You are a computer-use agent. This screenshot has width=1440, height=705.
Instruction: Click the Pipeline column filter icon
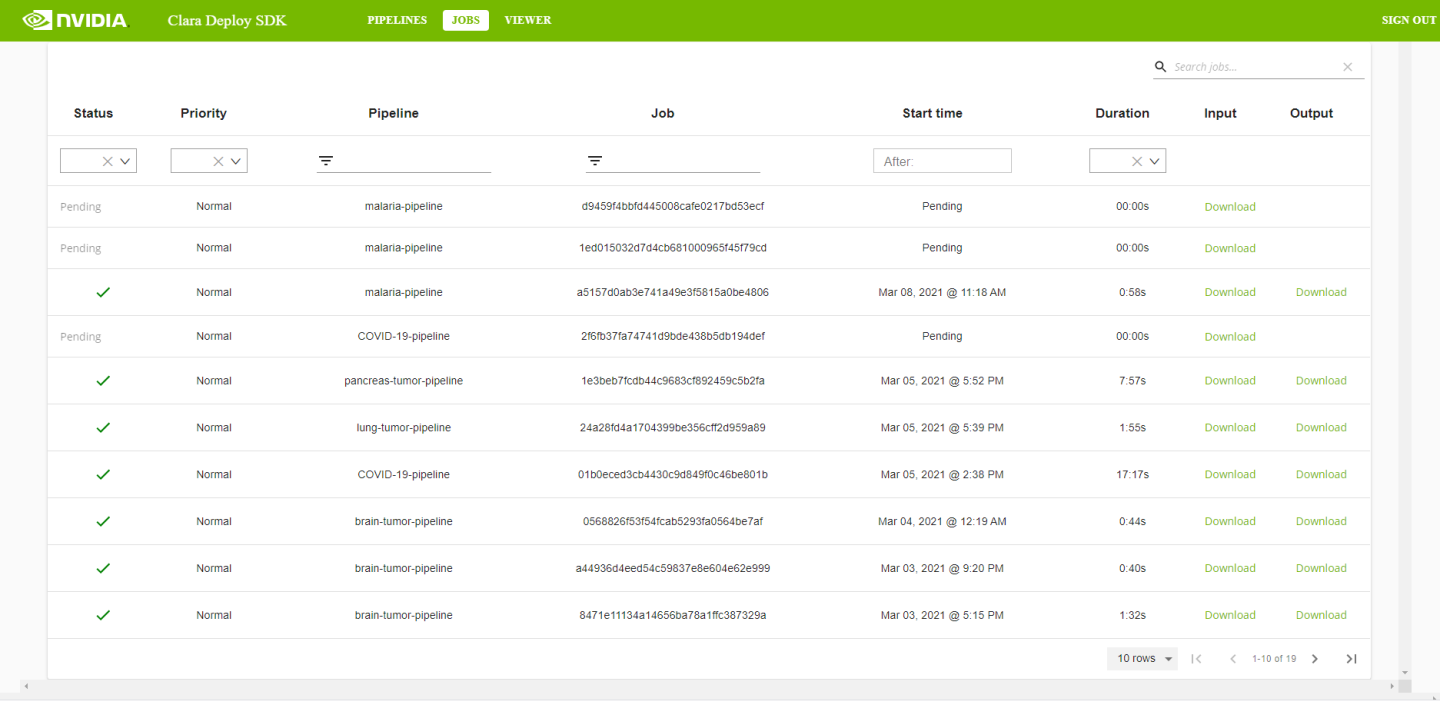pyautogui.click(x=326, y=161)
